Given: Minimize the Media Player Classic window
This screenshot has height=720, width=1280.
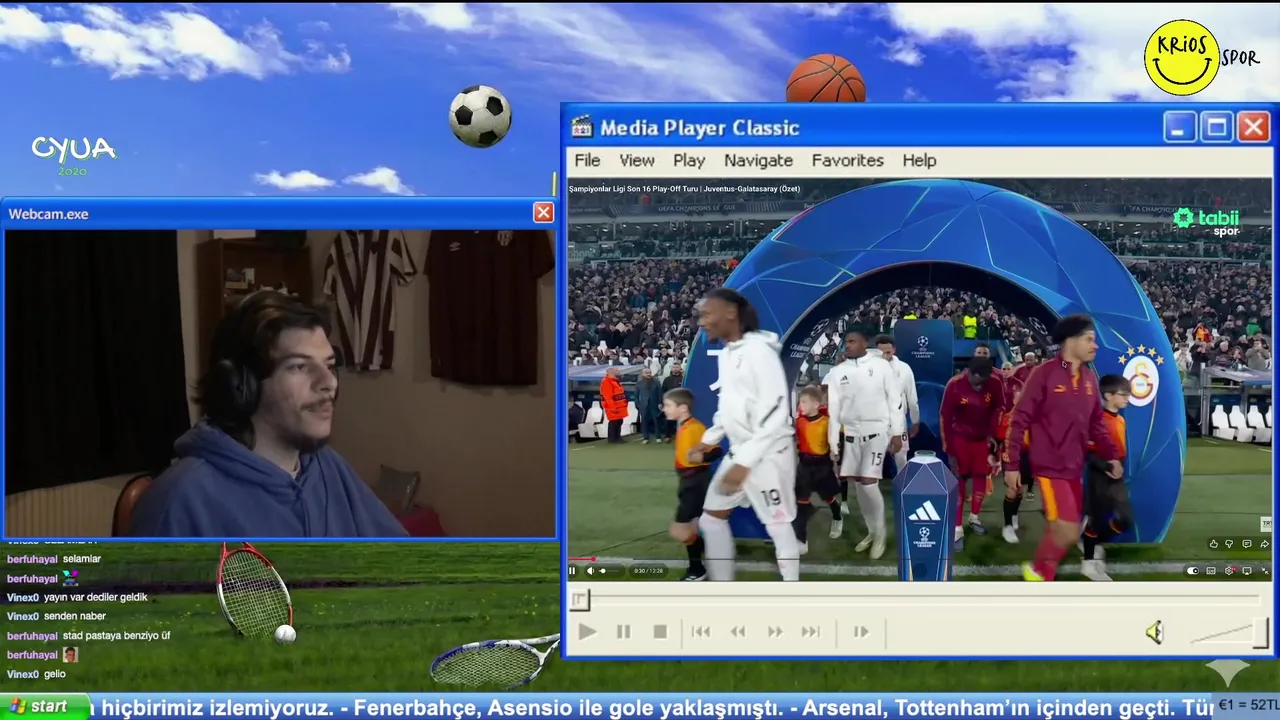Looking at the screenshot, I should point(1180,127).
